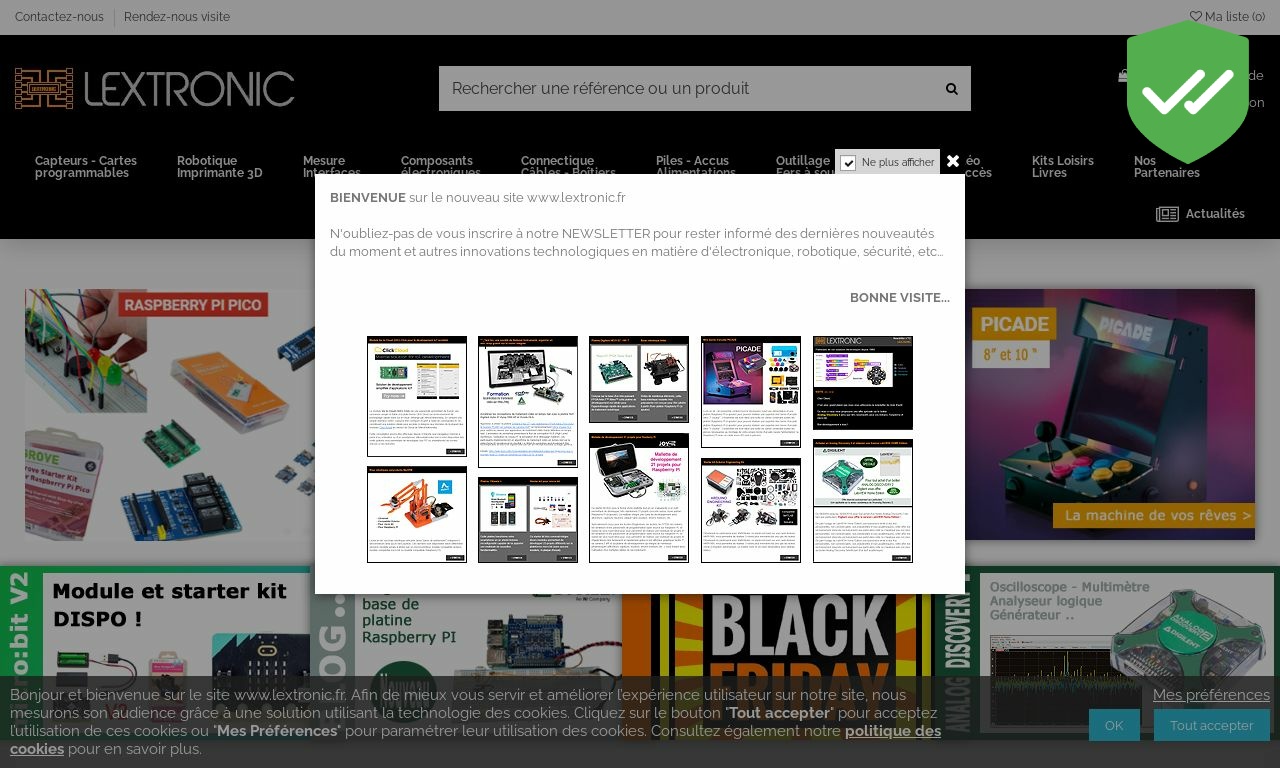The height and width of the screenshot is (768, 1280).
Task: Open Composants électroniques menu
Action: 441,165
